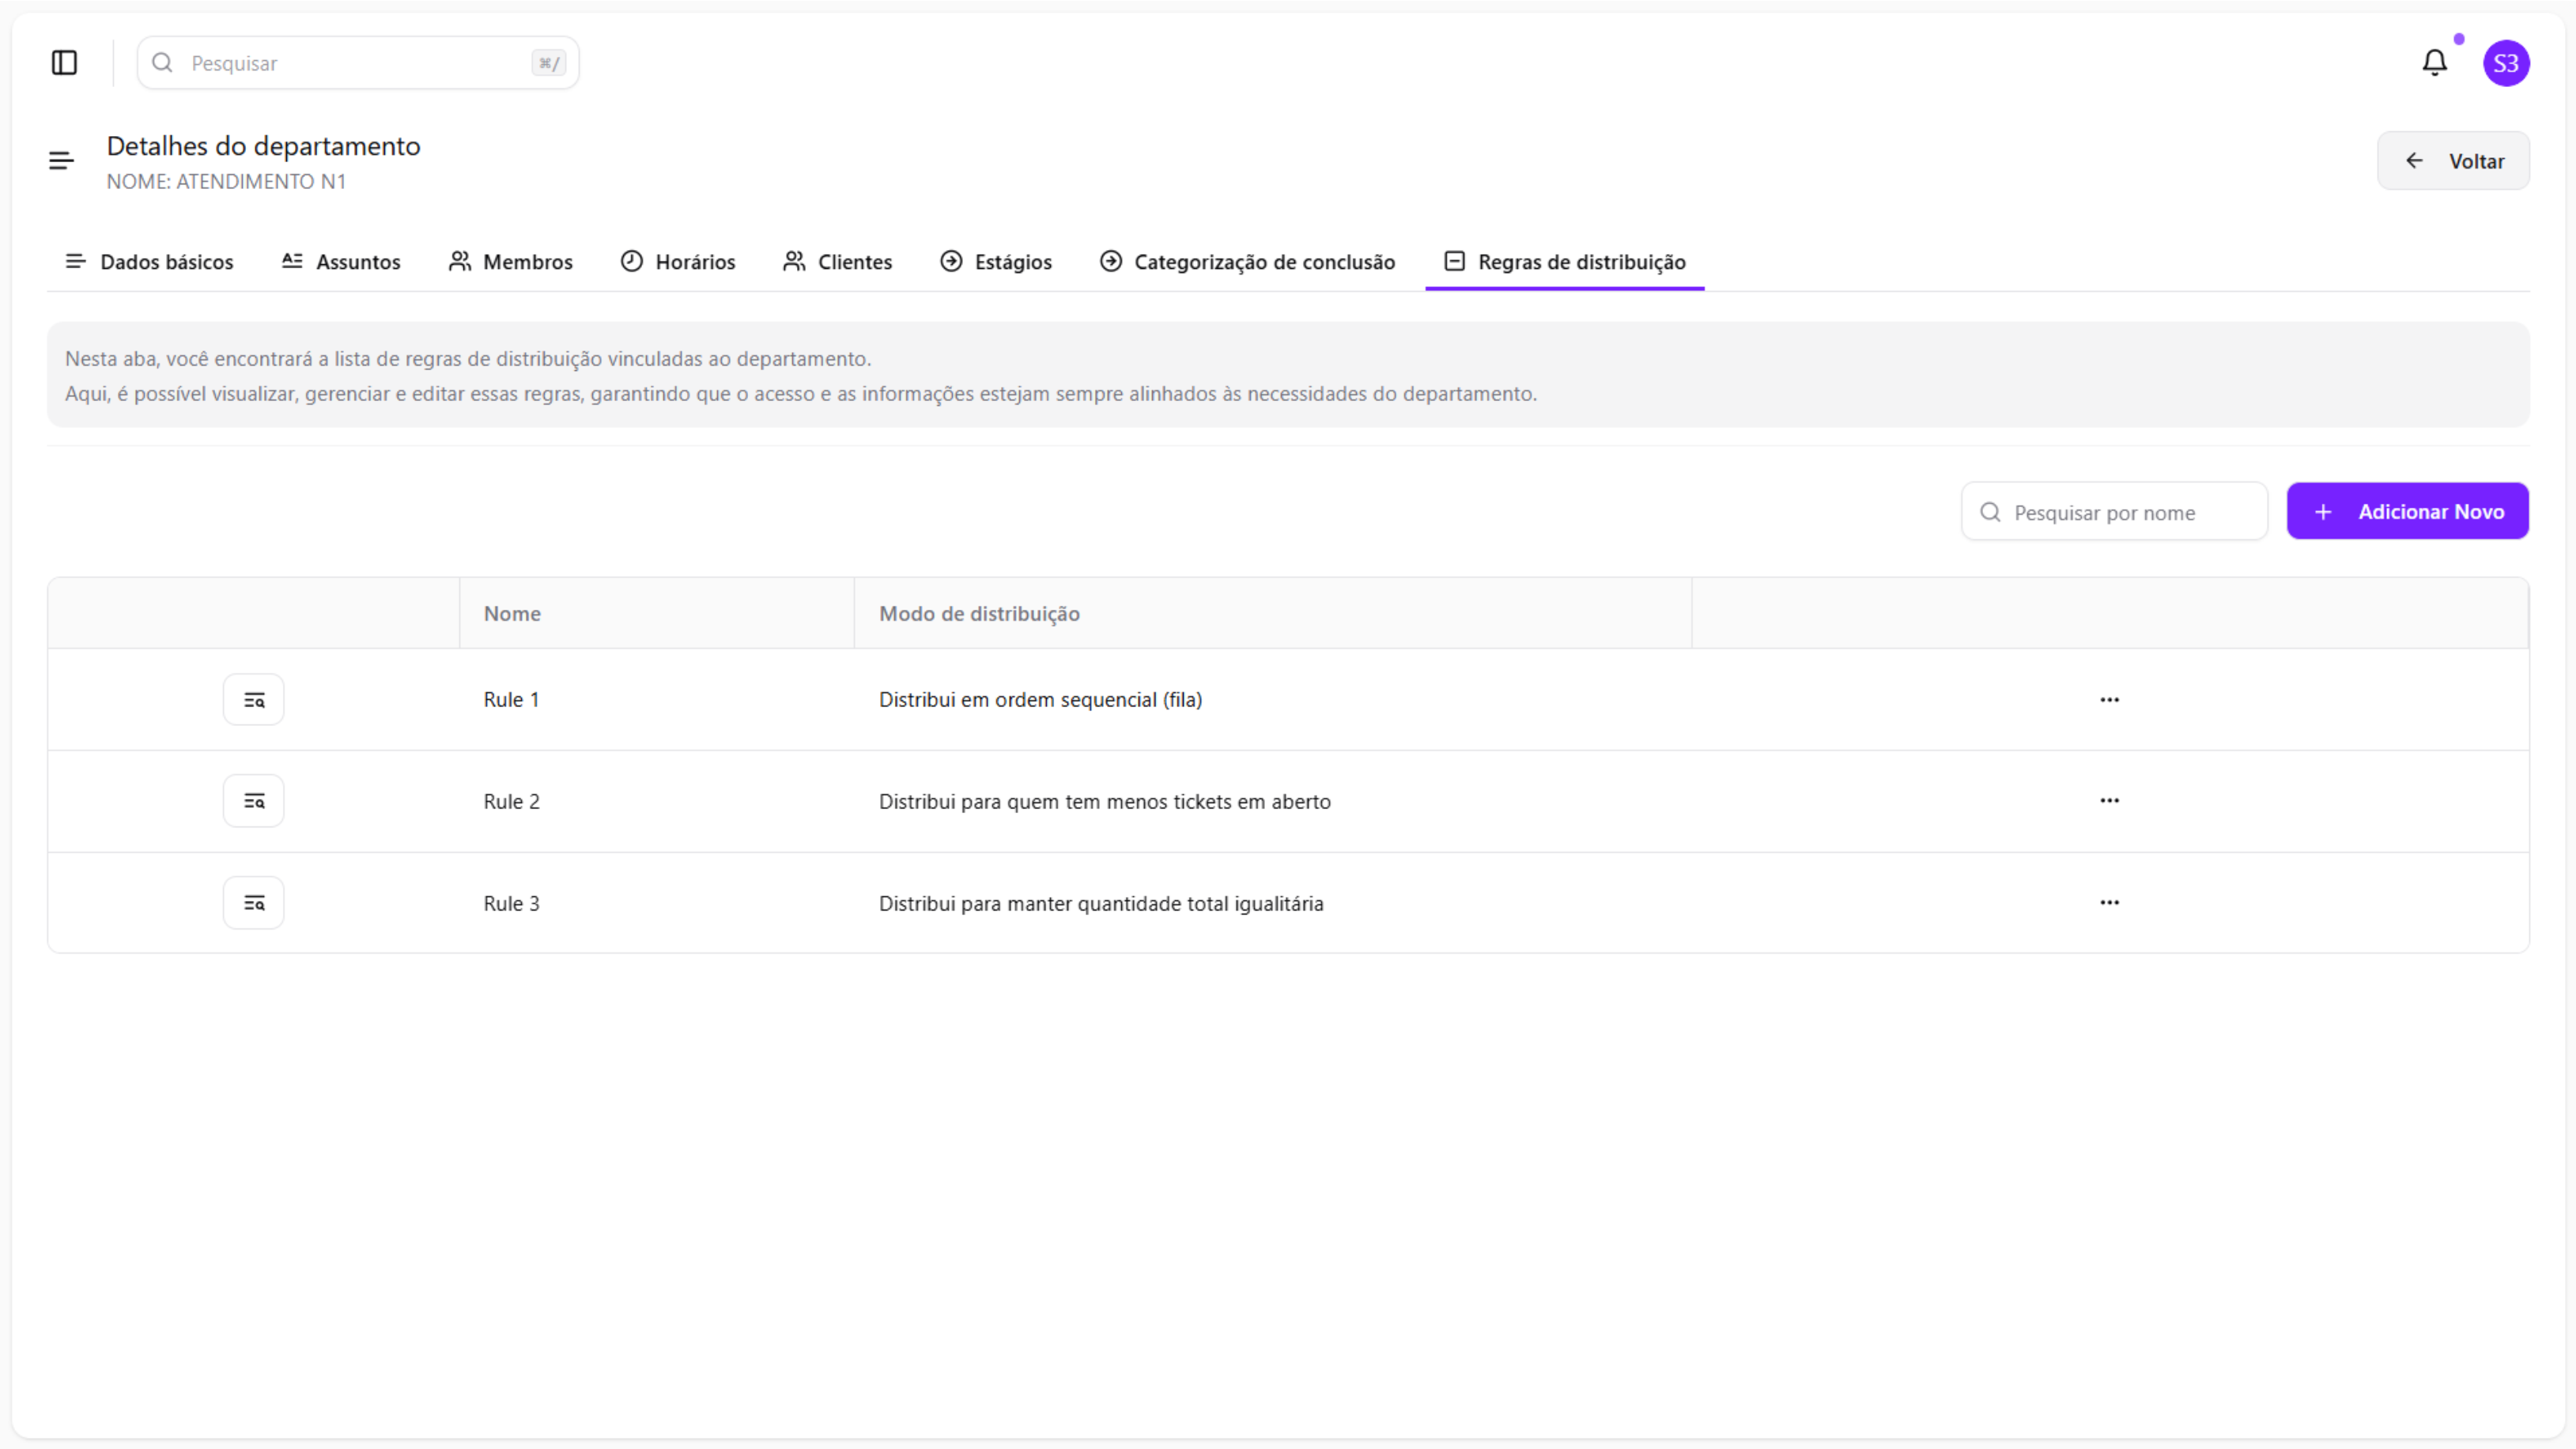View details icon for Rule 1
Image resolution: width=2576 pixels, height=1449 pixels.
pos(253,700)
